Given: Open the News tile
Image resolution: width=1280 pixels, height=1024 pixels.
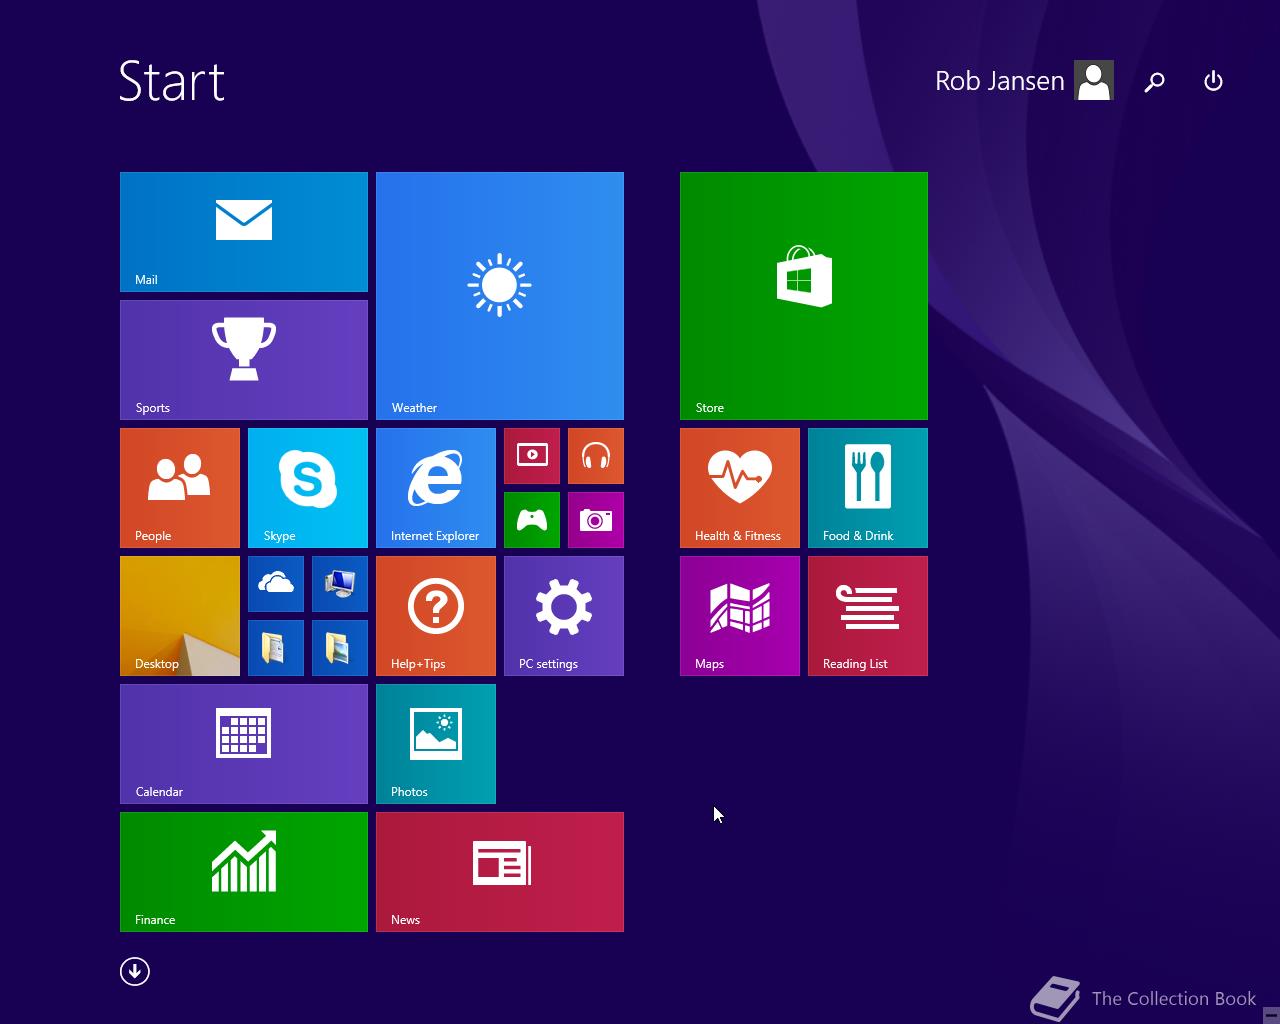Looking at the screenshot, I should 500,872.
